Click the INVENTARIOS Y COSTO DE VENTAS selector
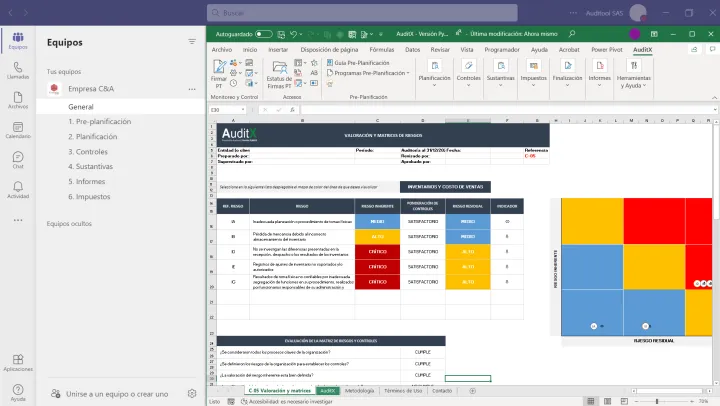Viewport: 720px width, 406px height. pyautogui.click(x=445, y=187)
